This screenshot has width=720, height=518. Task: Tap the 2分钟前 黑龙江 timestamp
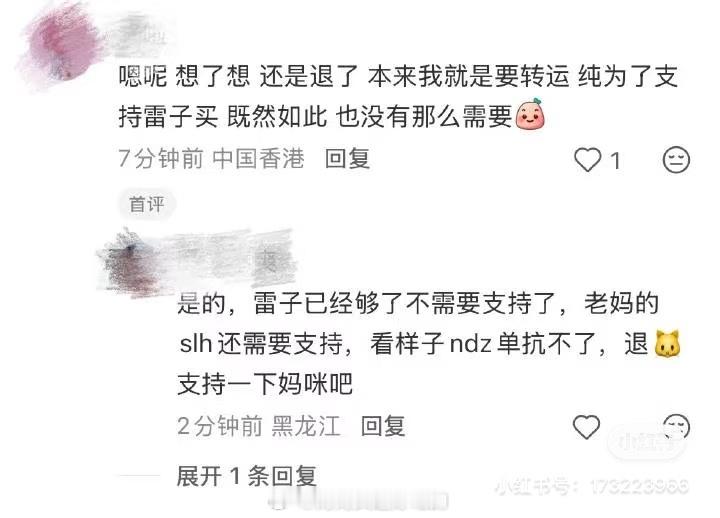[259, 426]
